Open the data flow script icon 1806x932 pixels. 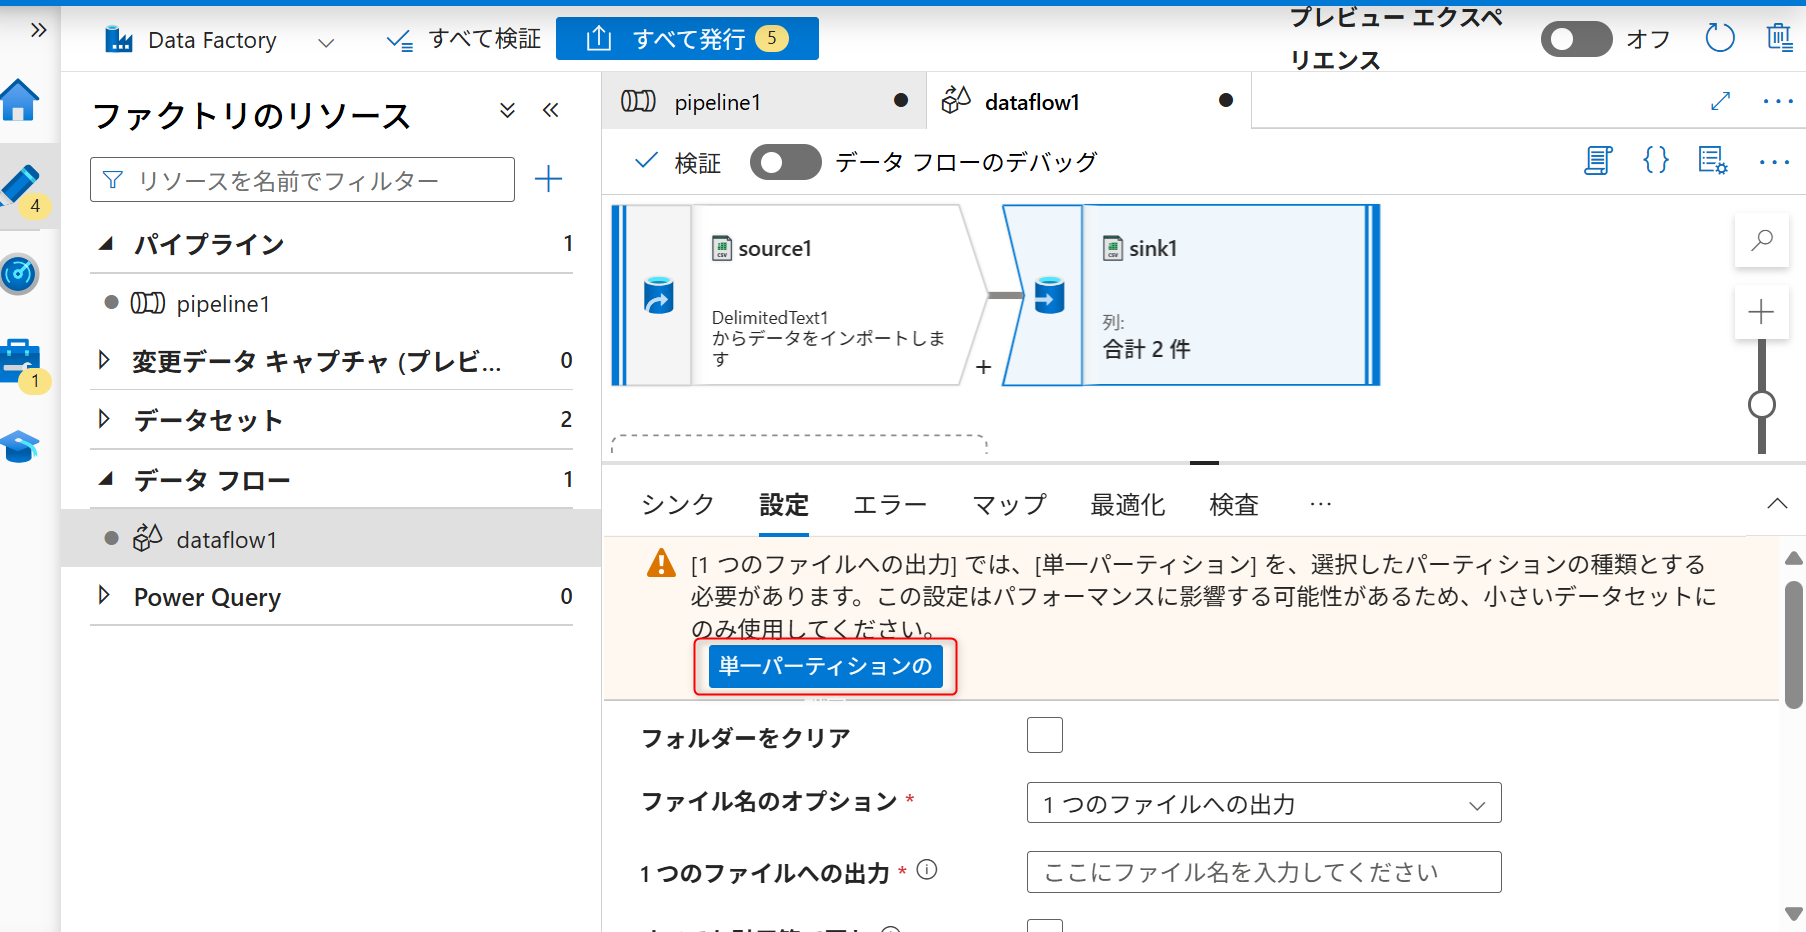[1597, 160]
